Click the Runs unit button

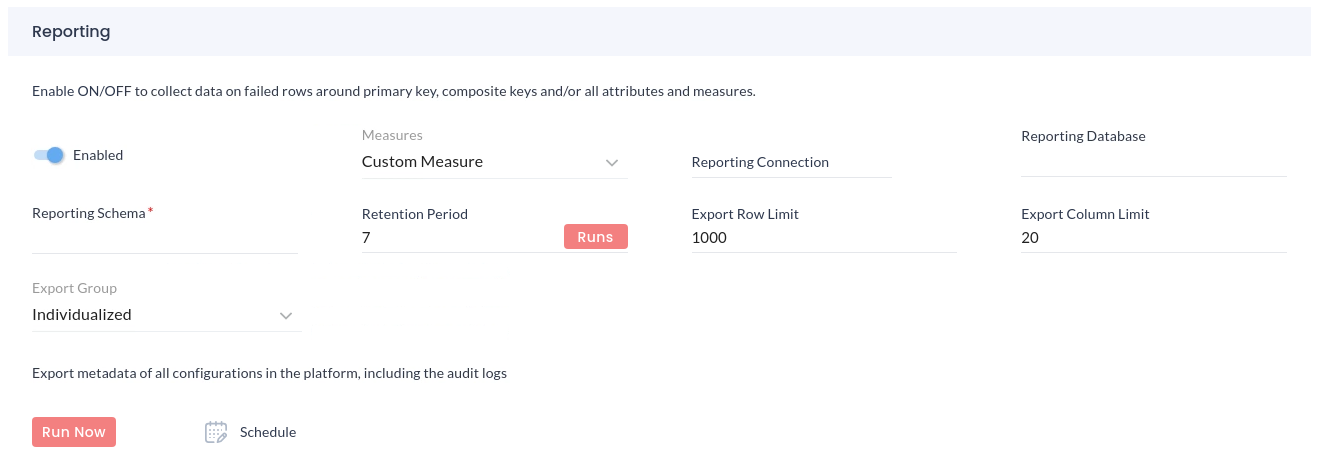point(595,237)
